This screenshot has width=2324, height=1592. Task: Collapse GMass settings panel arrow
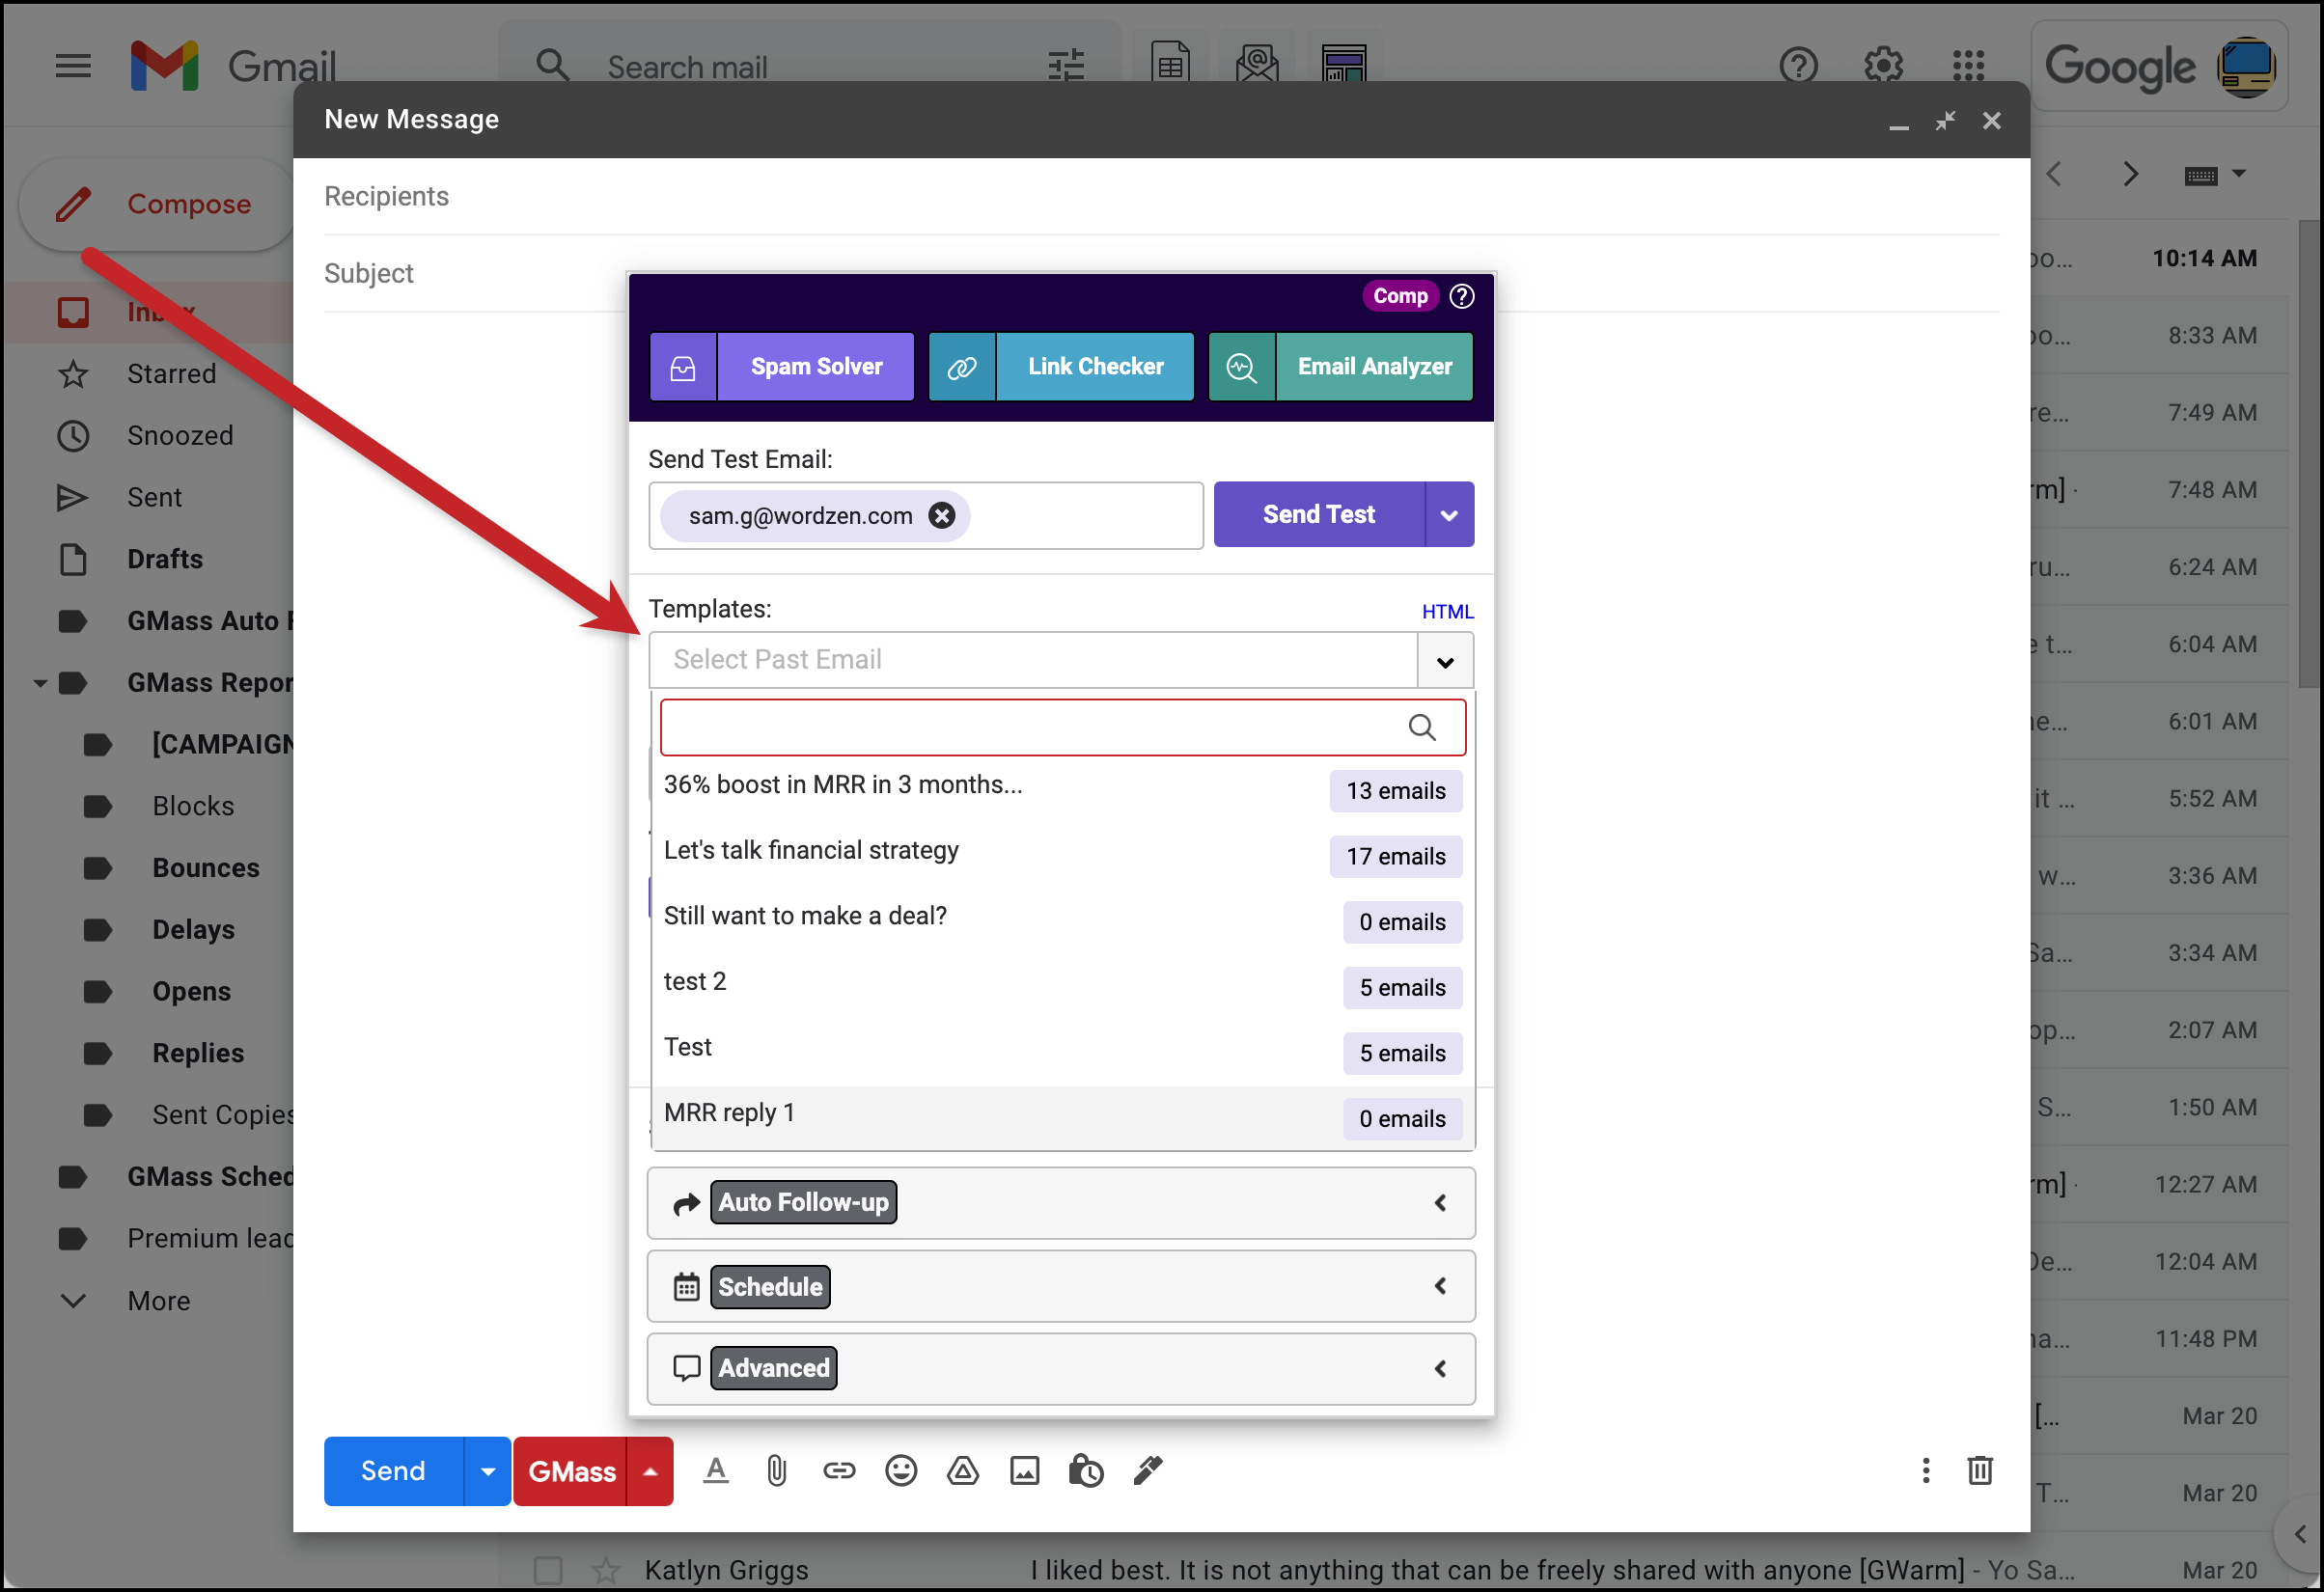pos(650,1471)
